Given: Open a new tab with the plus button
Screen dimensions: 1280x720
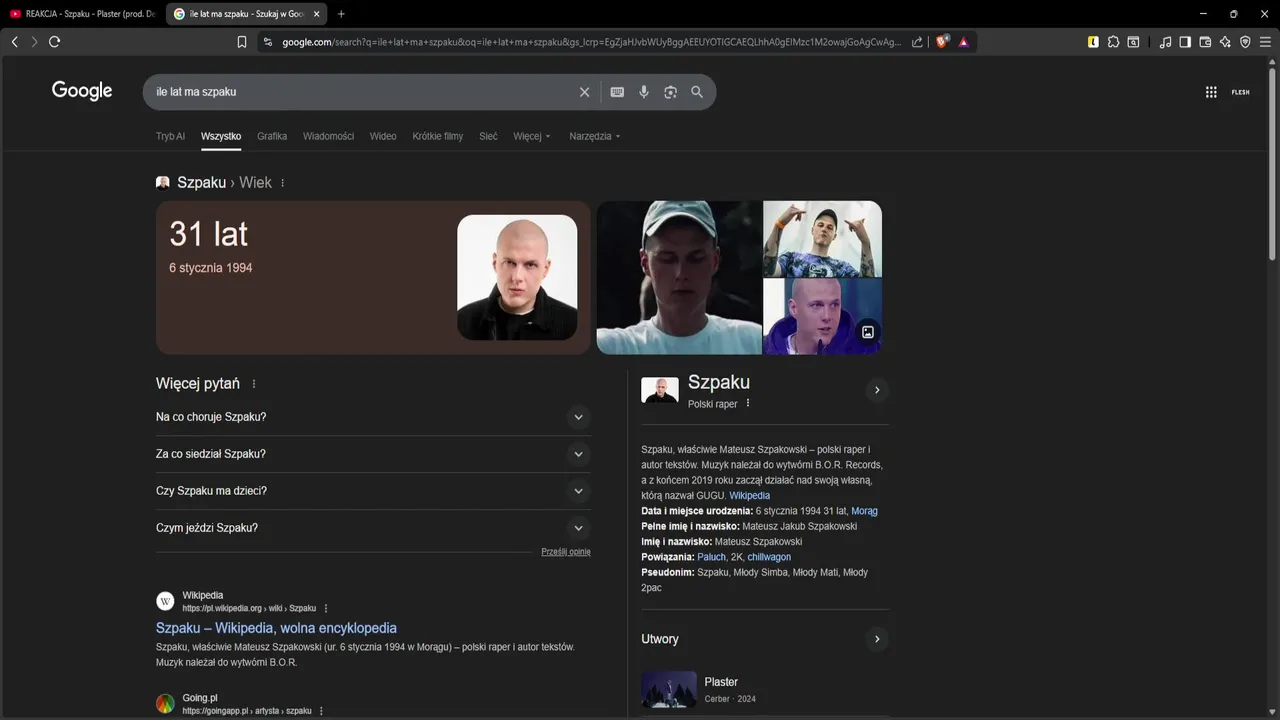Looking at the screenshot, I should (341, 14).
